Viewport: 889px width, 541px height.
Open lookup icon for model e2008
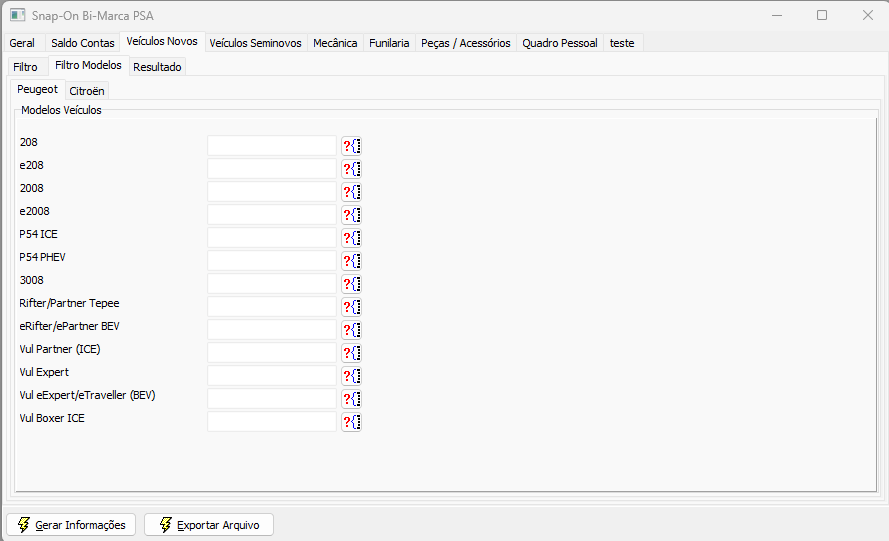click(x=352, y=215)
